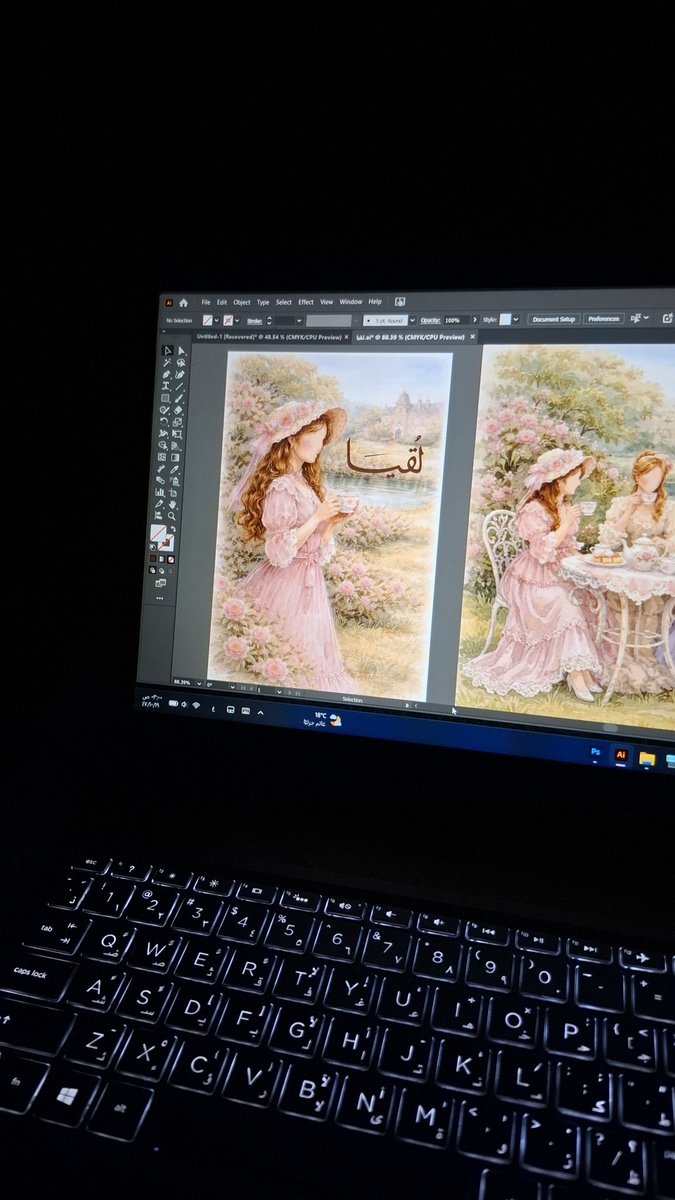The image size is (675, 1200).
Task: Set paint mode to Color
Action: (153, 559)
